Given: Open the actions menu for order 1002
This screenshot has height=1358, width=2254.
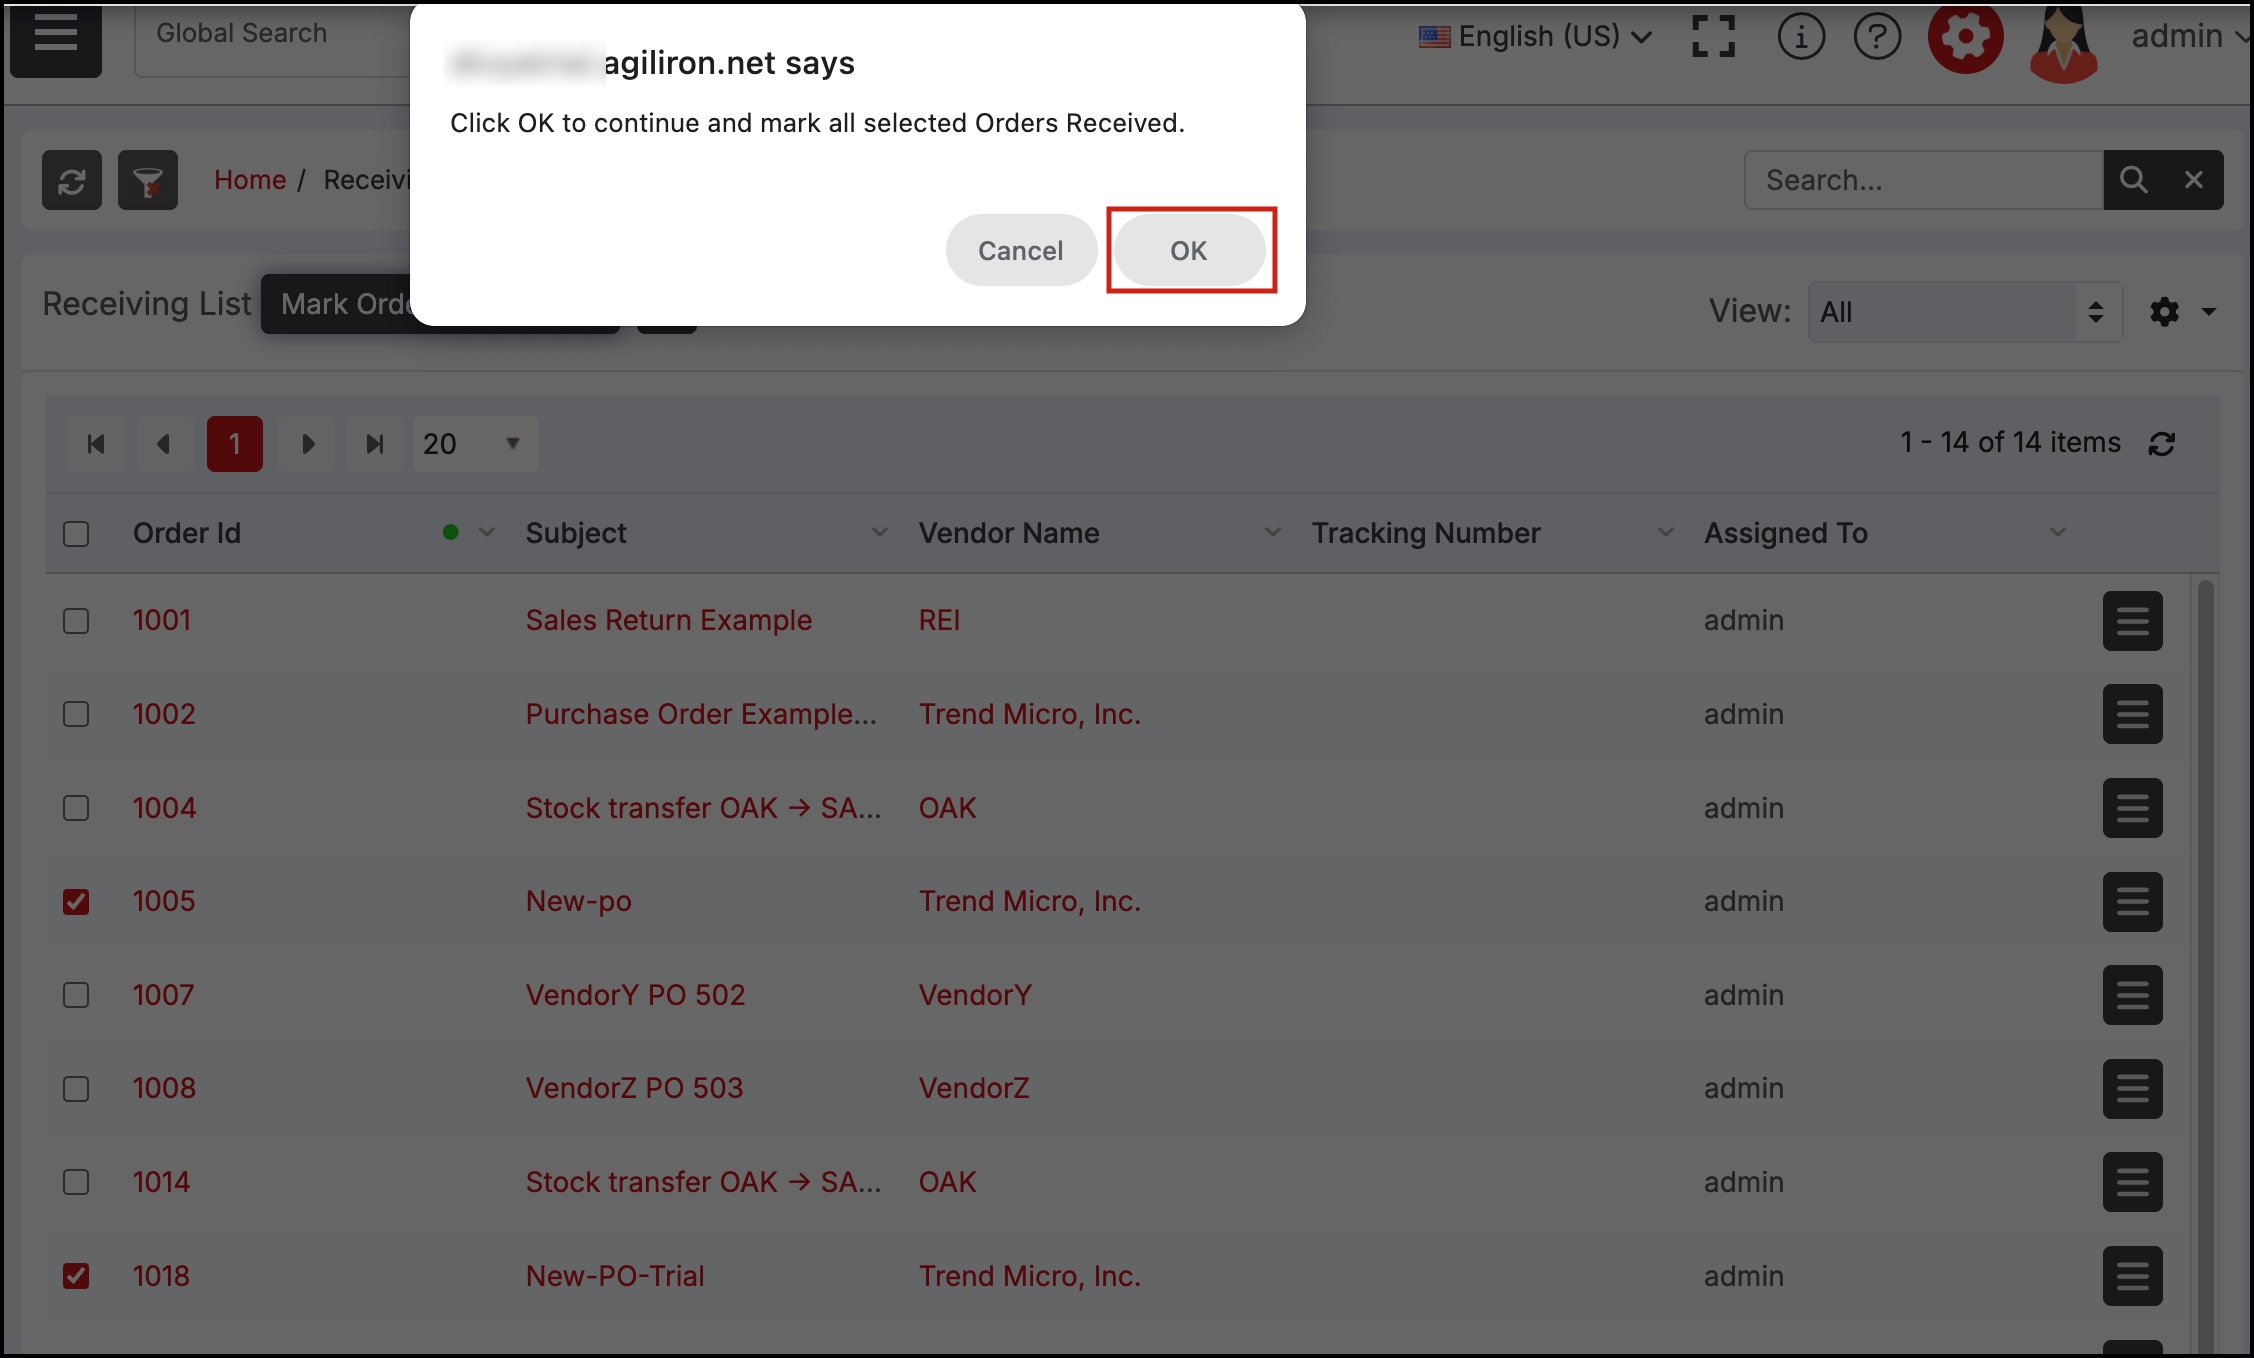Looking at the screenshot, I should [2133, 714].
